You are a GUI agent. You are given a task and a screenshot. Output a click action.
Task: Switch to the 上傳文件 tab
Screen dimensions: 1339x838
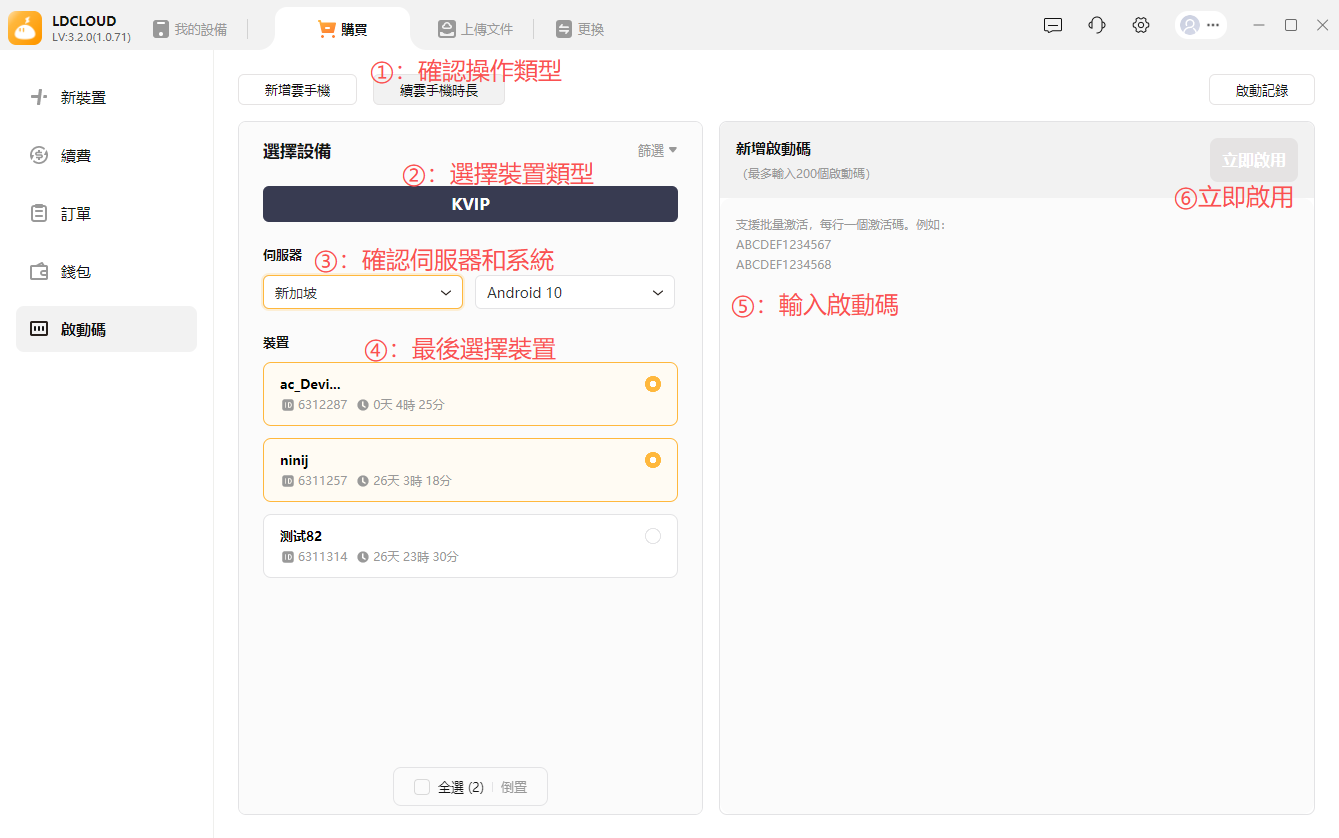(x=475, y=29)
